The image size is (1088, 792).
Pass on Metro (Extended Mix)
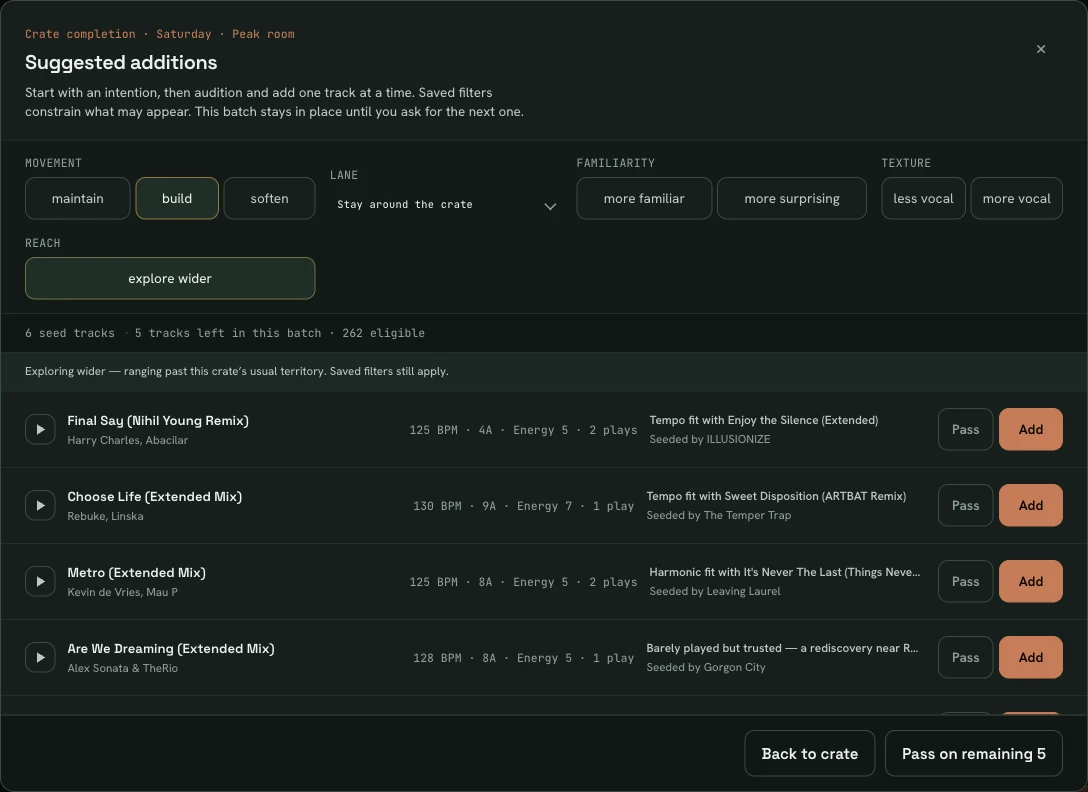point(965,582)
